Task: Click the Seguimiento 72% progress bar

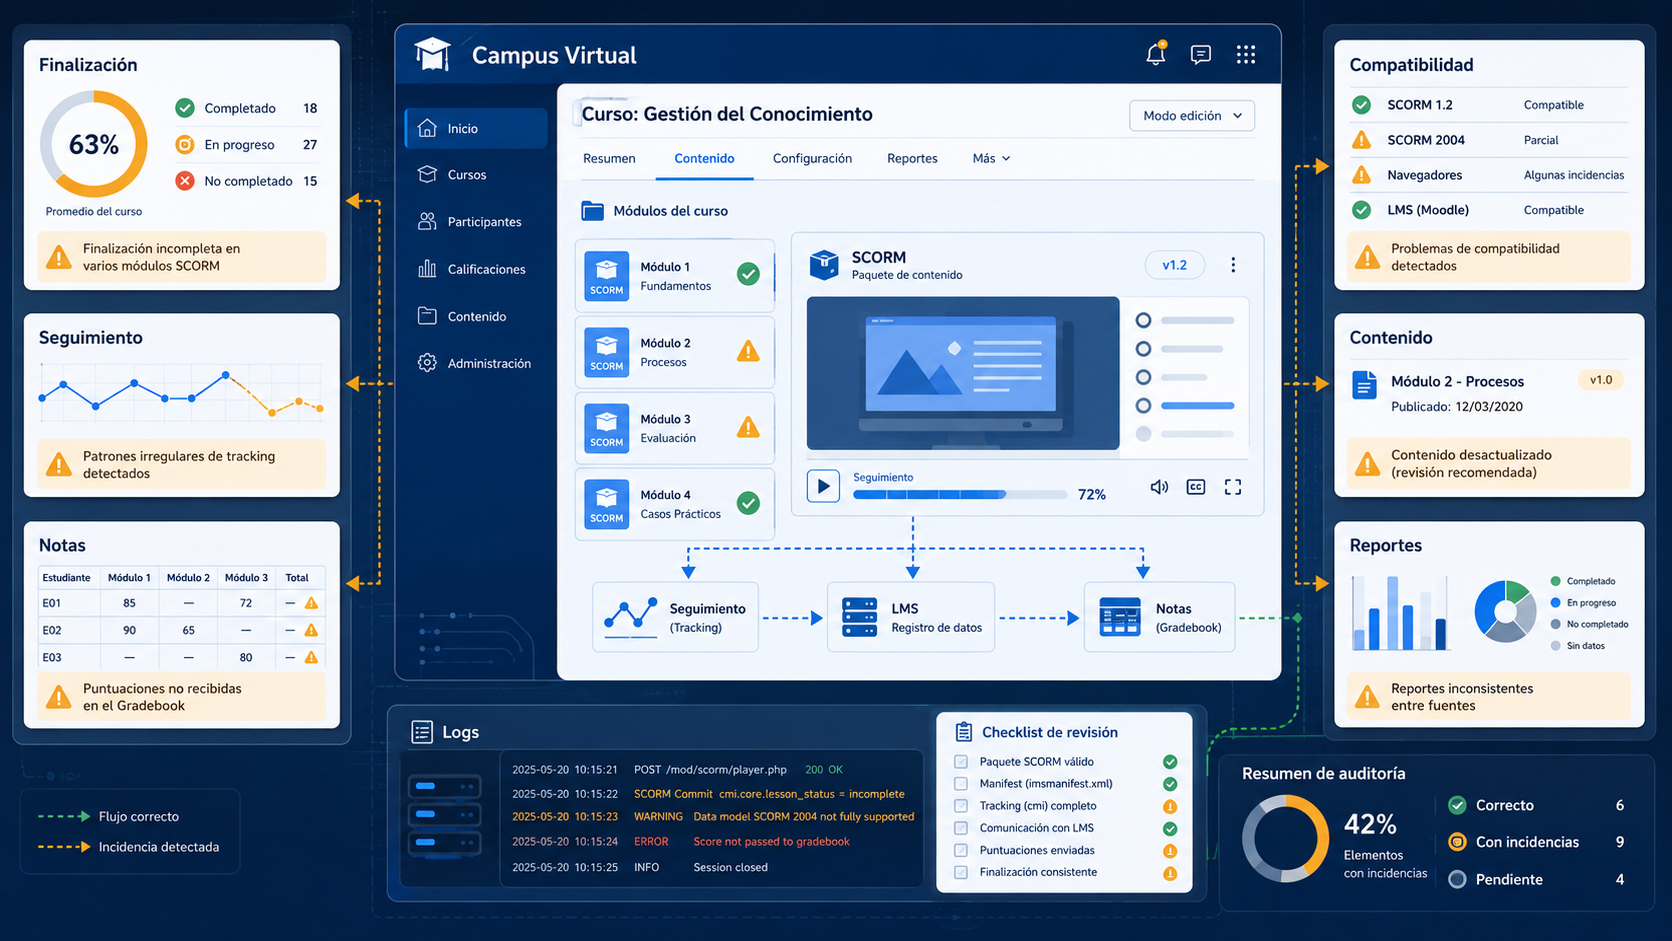Action: (960, 494)
